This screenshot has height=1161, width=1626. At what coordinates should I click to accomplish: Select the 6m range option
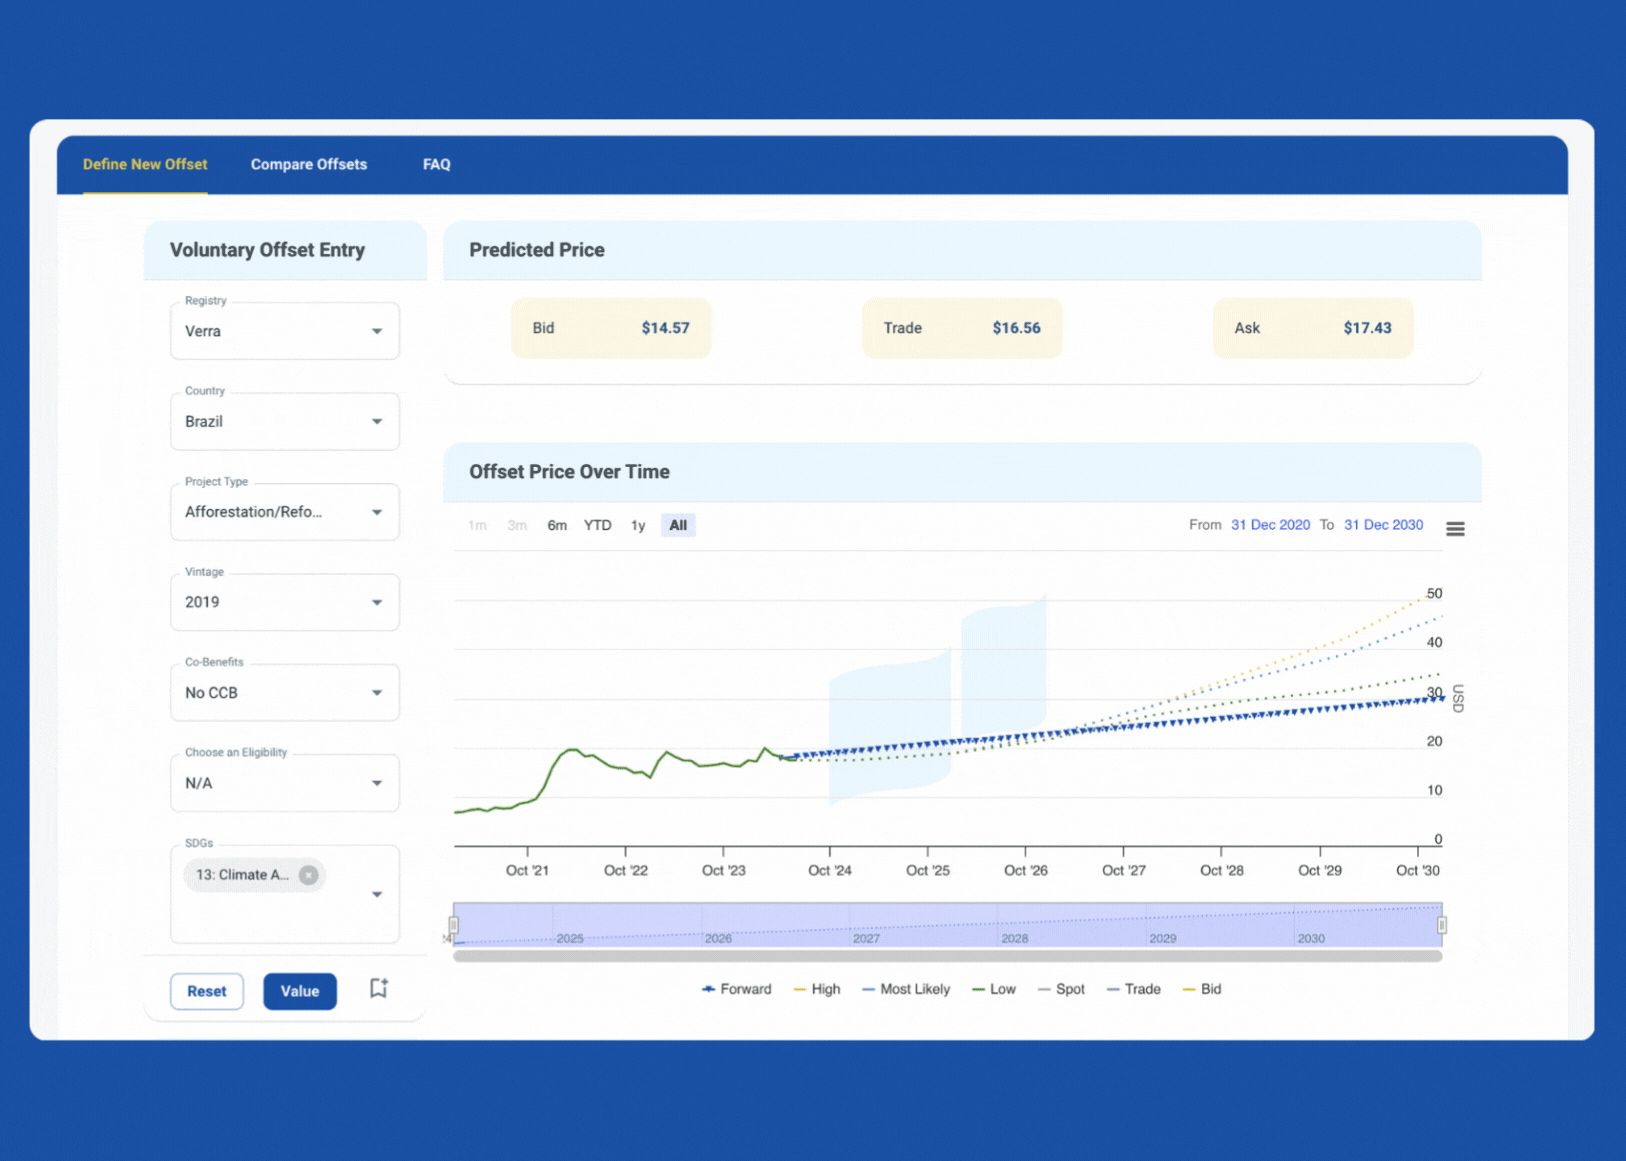(x=557, y=525)
